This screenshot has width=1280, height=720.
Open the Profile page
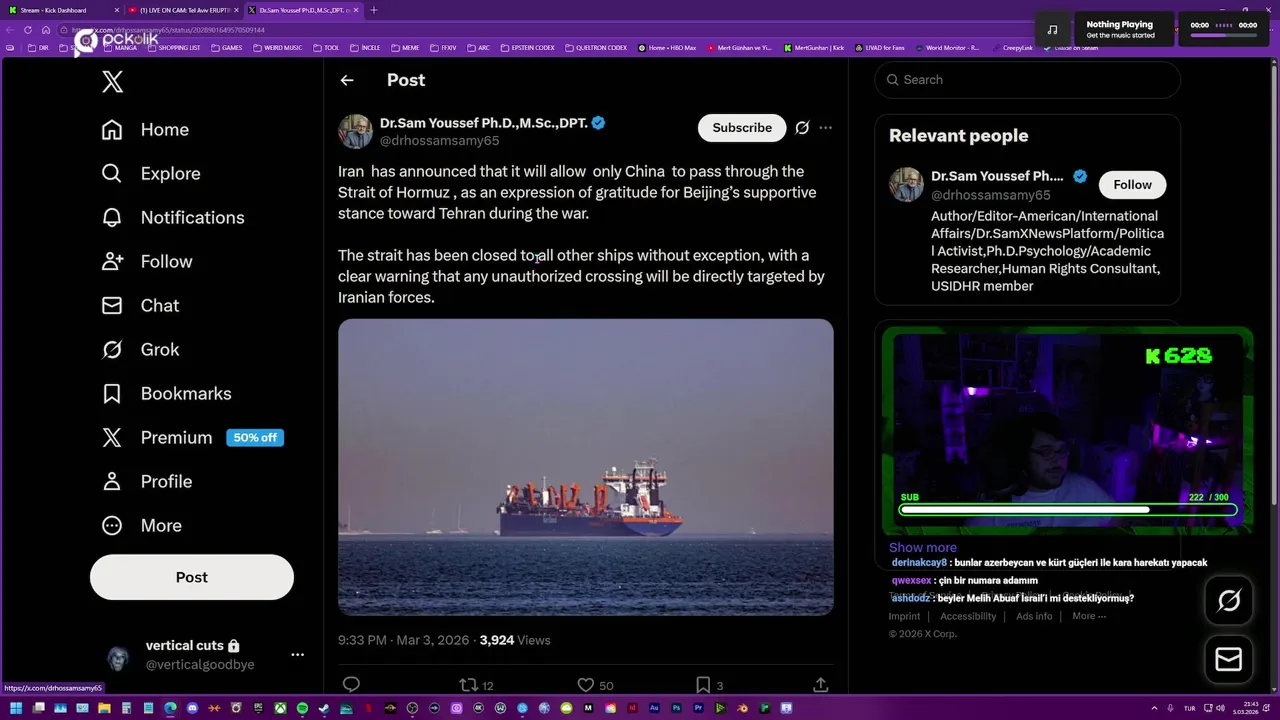(146, 482)
